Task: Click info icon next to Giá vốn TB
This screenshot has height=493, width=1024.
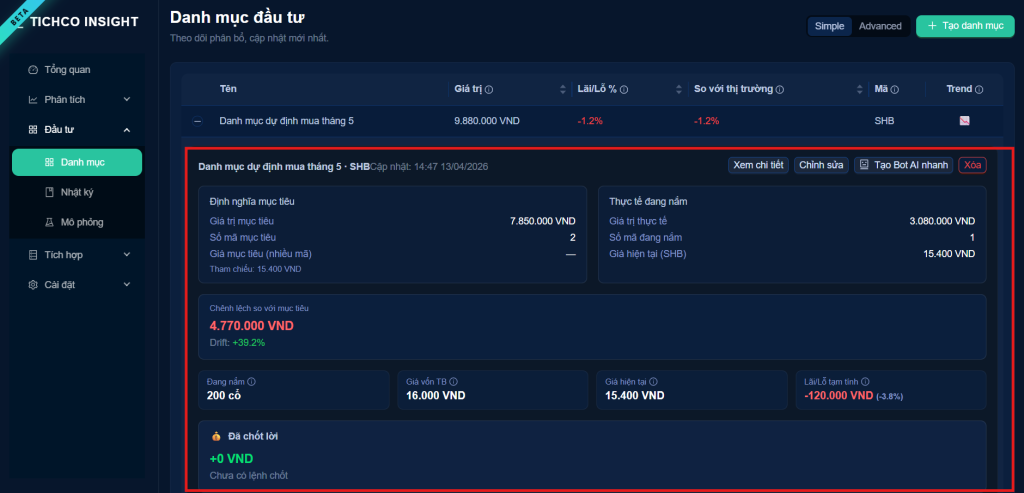Action: point(455,382)
